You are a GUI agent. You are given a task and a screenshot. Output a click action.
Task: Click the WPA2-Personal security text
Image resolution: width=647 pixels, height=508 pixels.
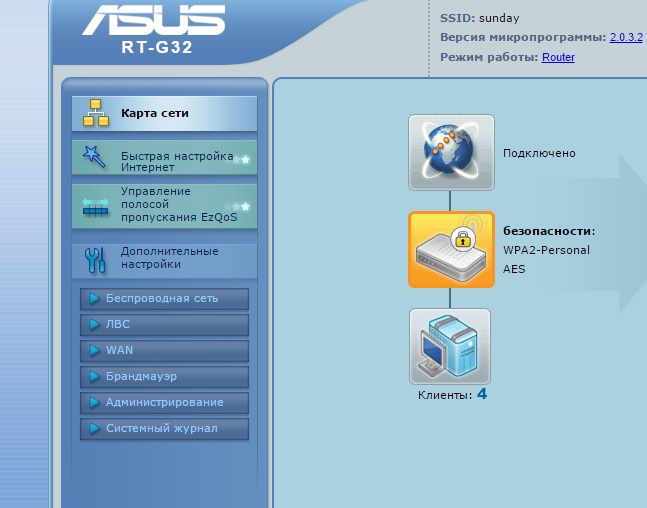tap(546, 250)
